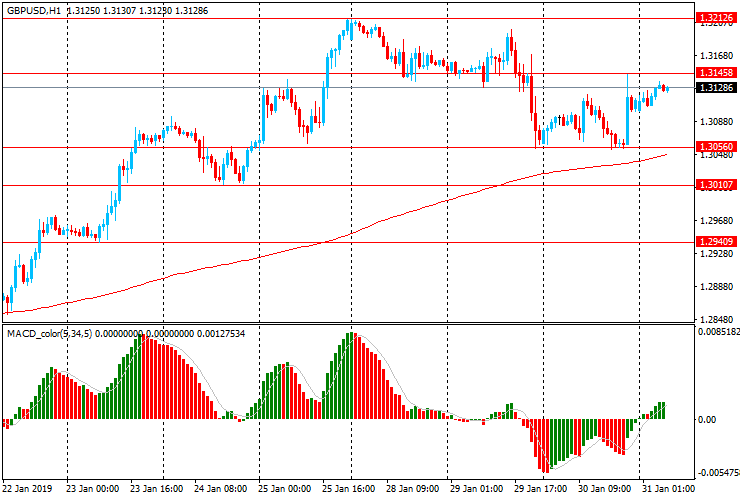Select the horizontal line at 1.32126
The width and height of the screenshot is (740, 500).
pyautogui.click(x=348, y=19)
